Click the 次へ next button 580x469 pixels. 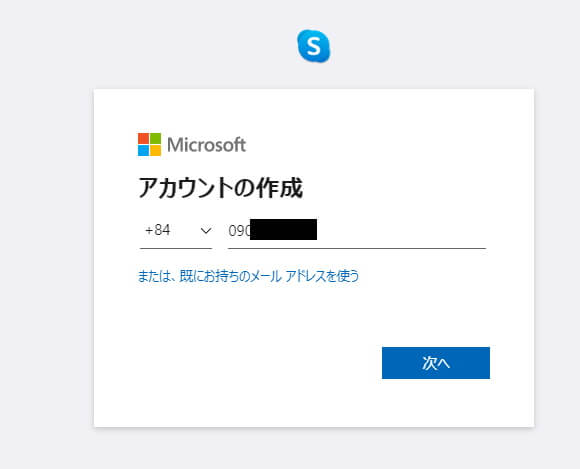coord(436,363)
